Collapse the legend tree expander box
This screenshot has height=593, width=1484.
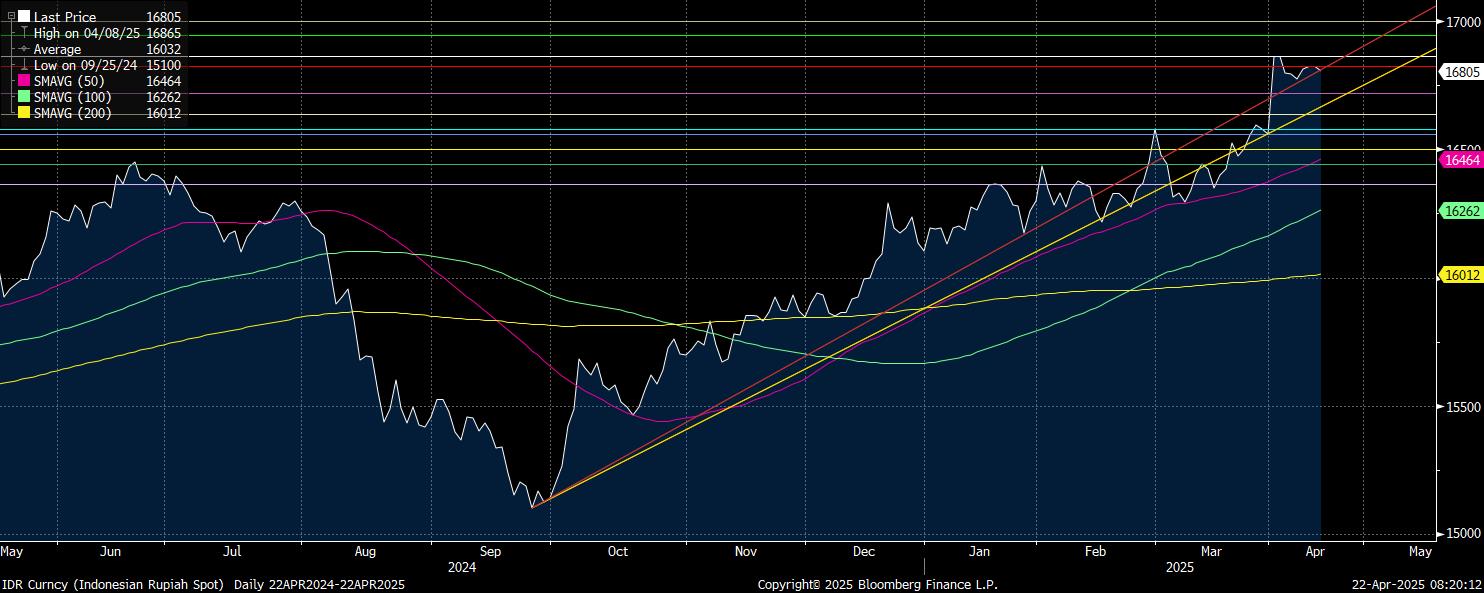[x=11, y=17]
